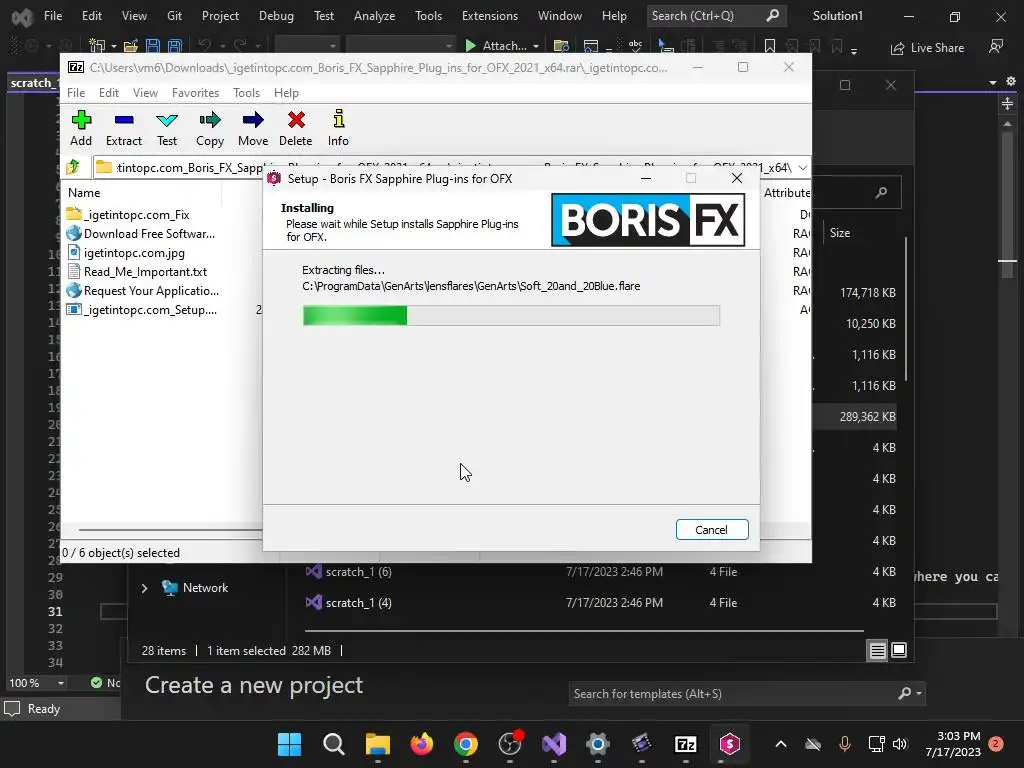Open OBS Studio from taskbar

tap(510, 744)
